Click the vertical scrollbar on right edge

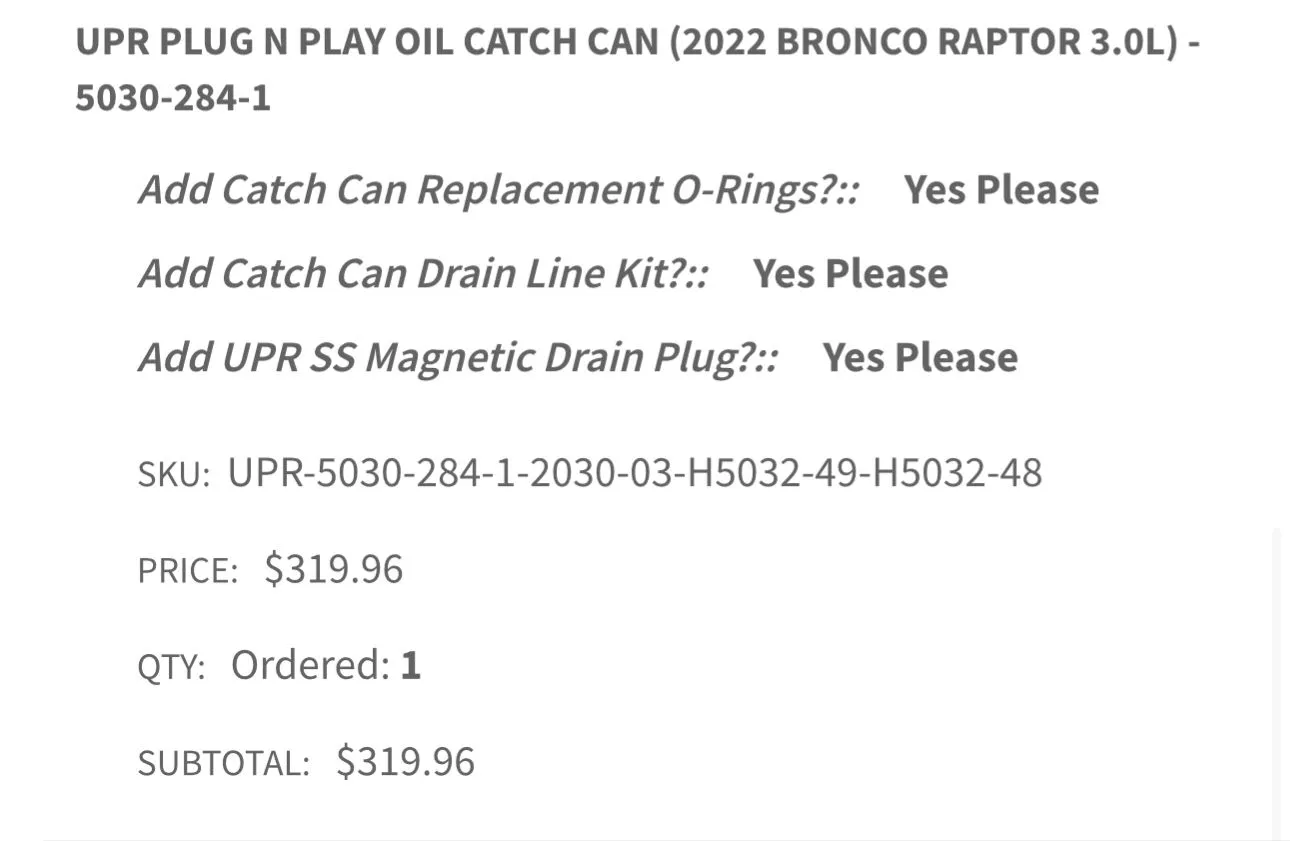pos(1275,684)
